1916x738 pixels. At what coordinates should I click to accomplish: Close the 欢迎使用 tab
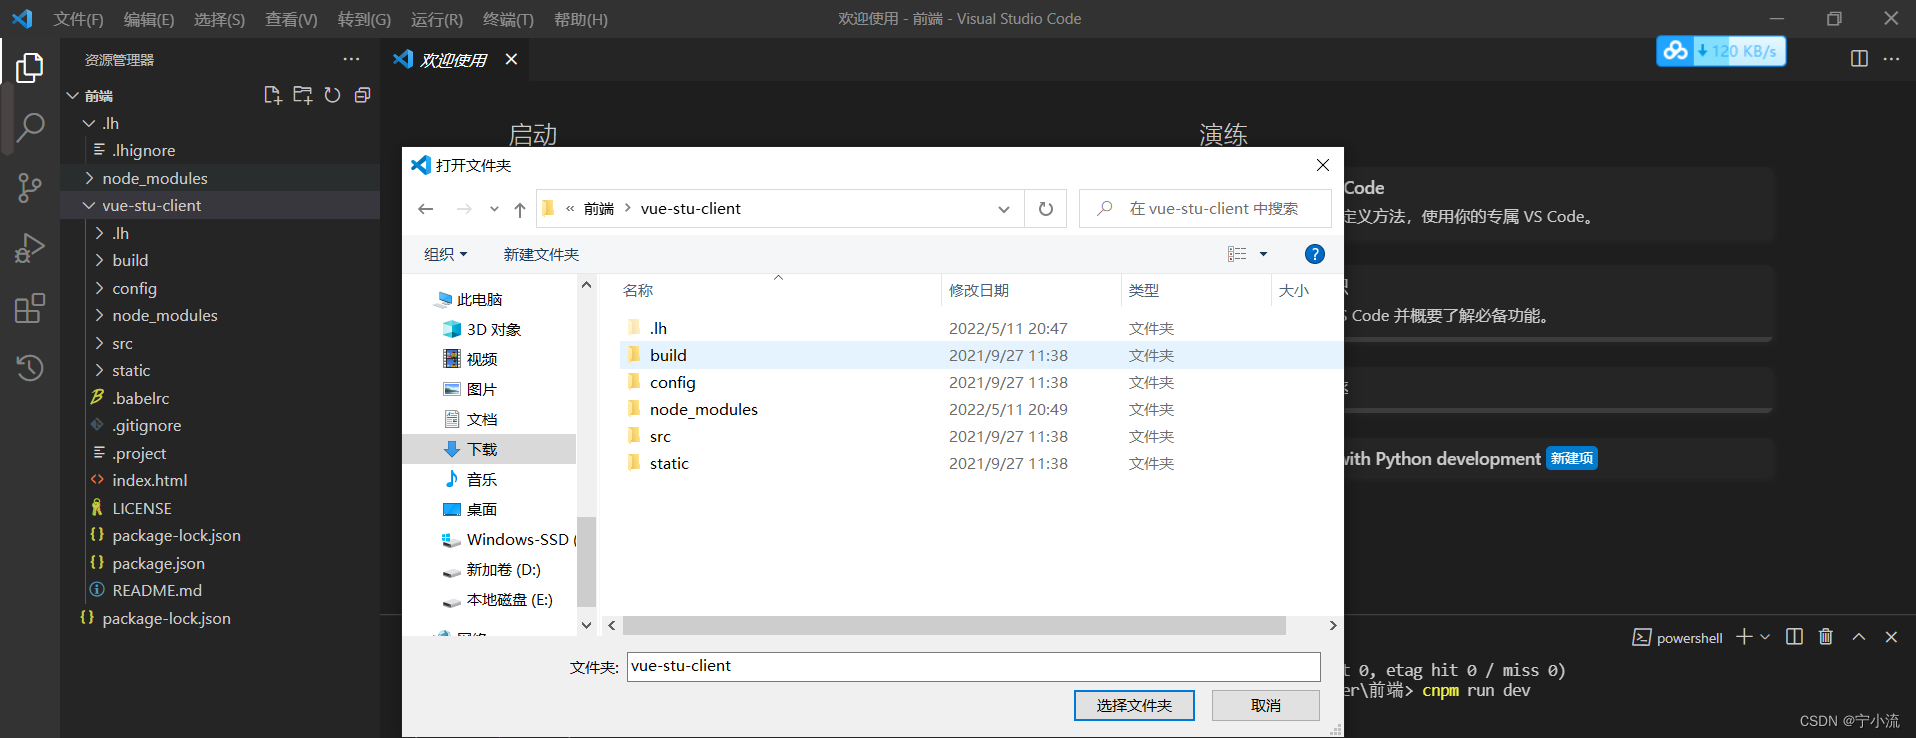(x=511, y=59)
